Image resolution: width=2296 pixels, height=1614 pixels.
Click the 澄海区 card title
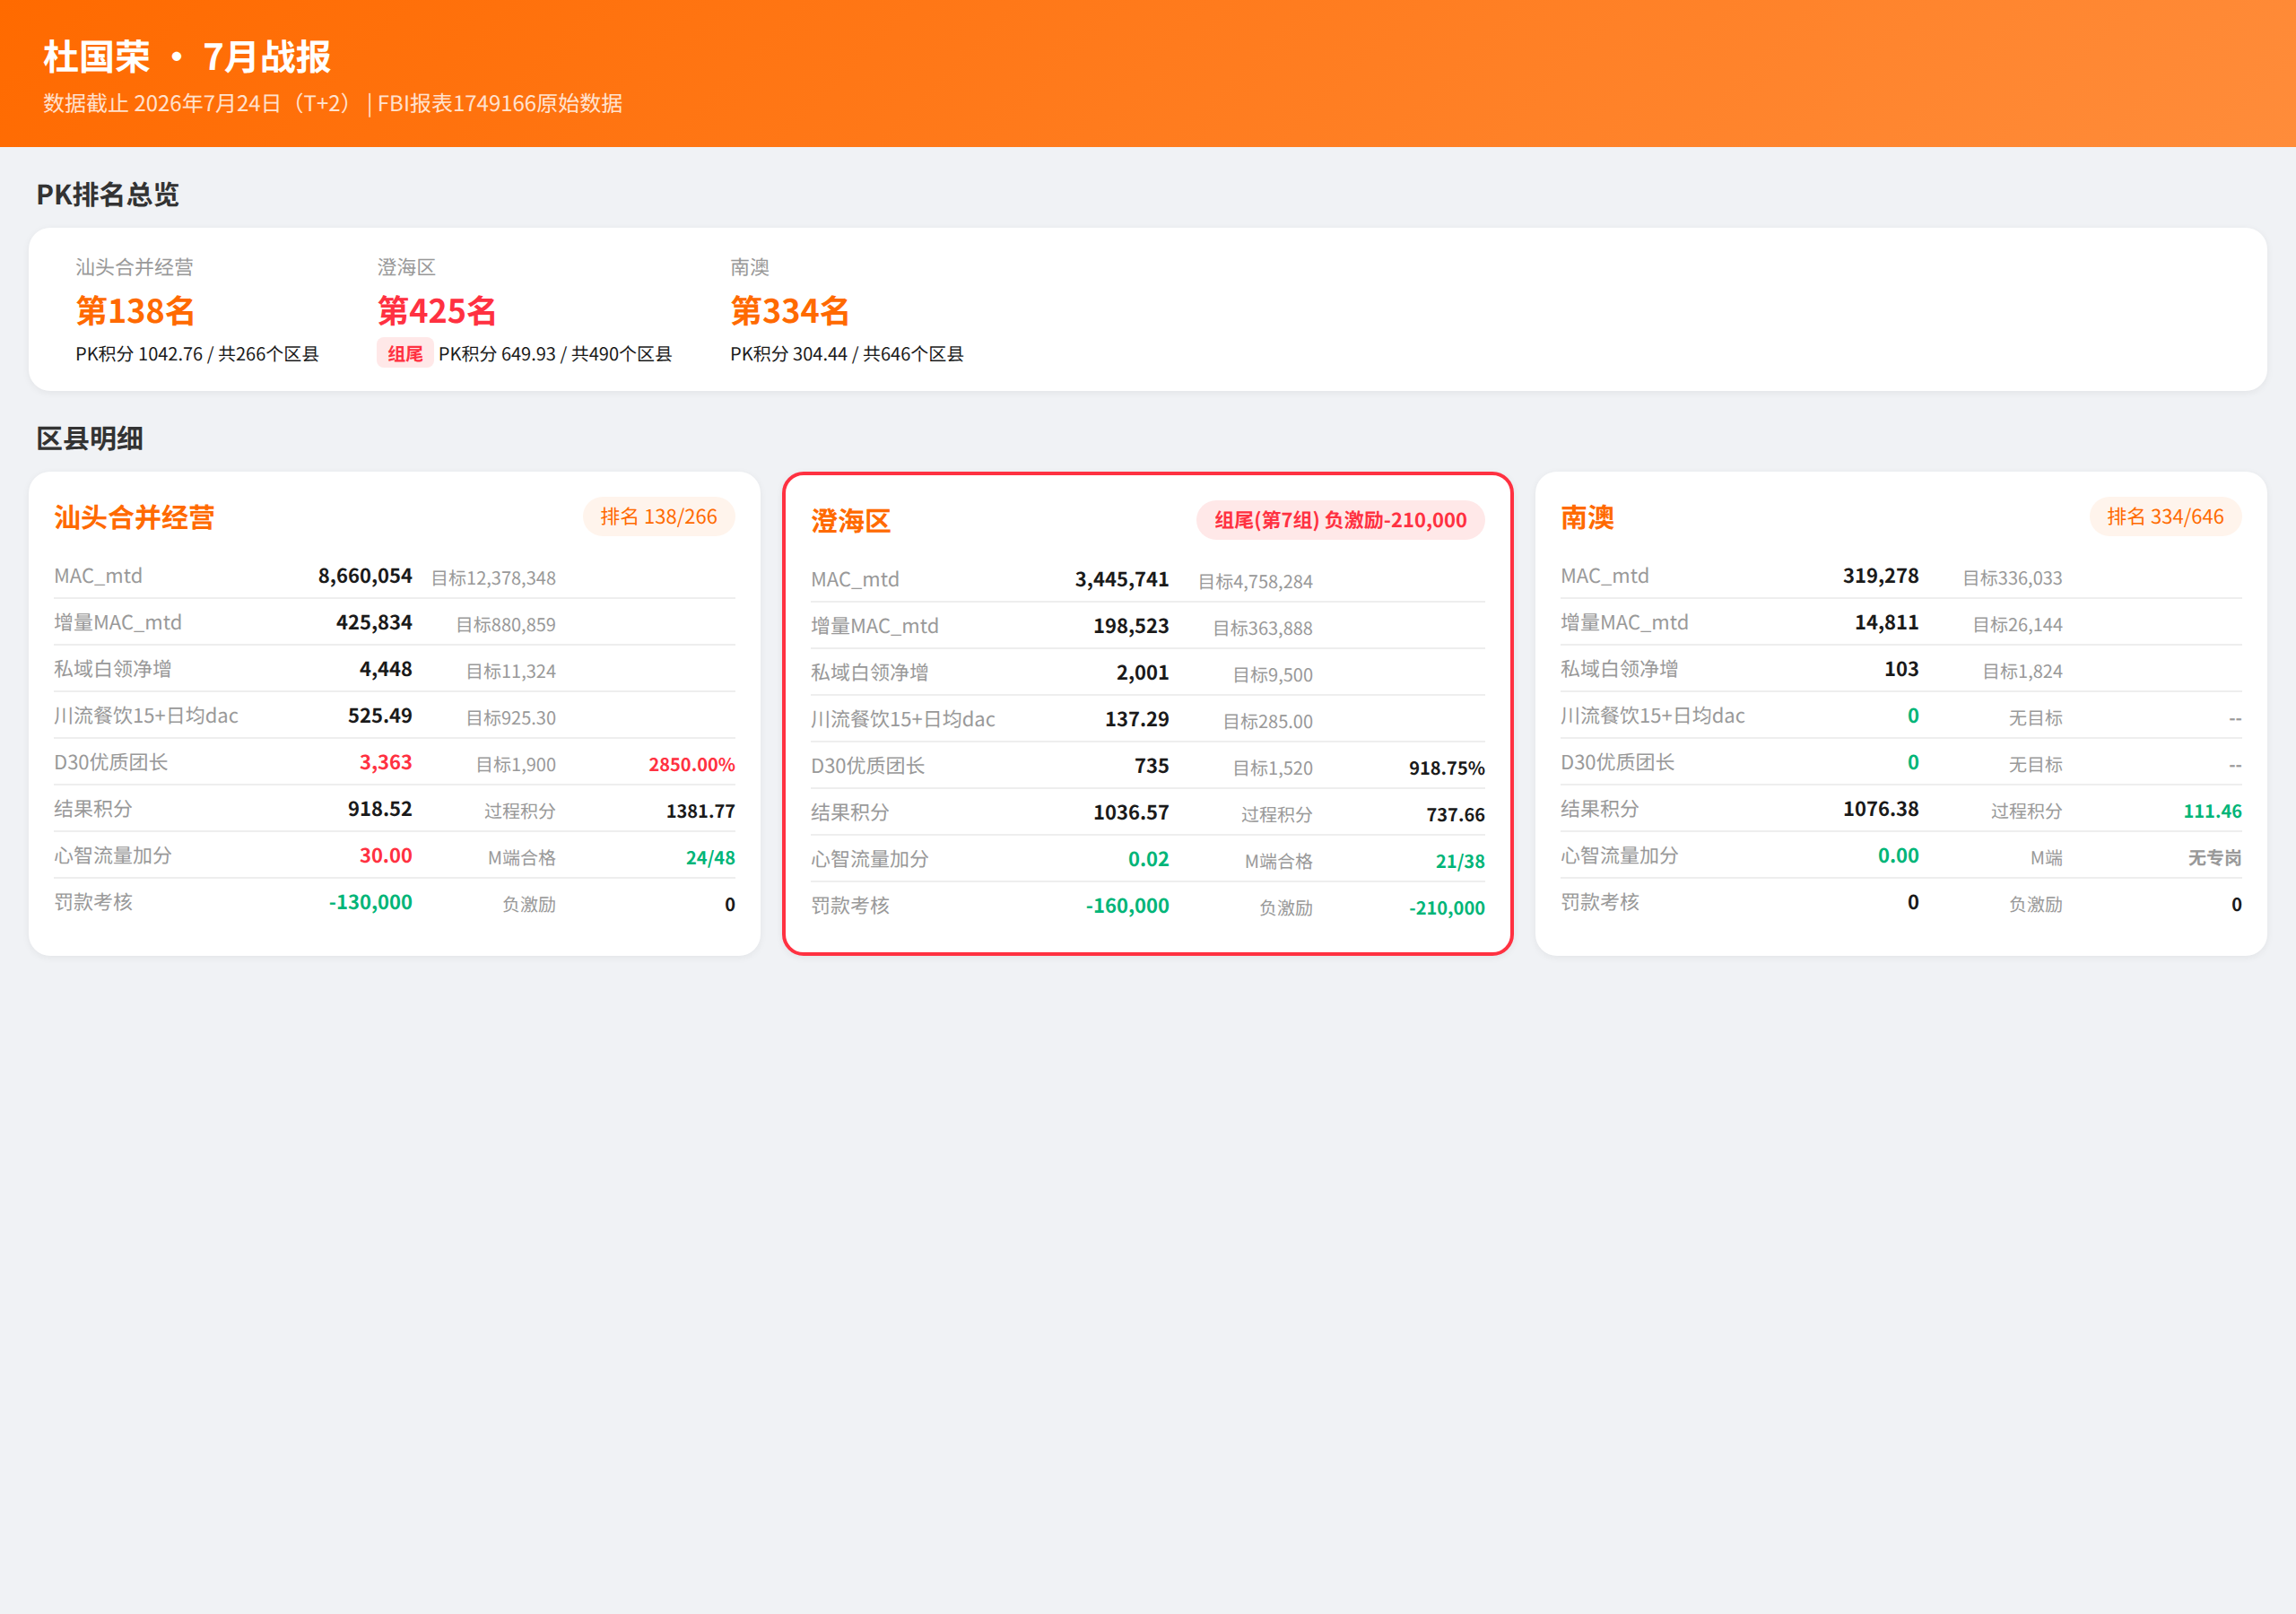point(851,521)
